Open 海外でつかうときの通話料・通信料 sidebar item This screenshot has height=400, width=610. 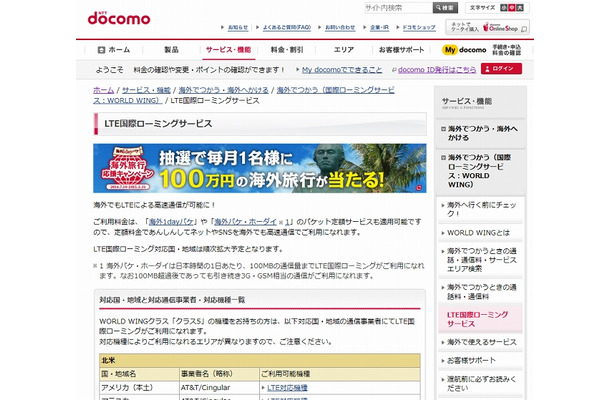(480, 292)
